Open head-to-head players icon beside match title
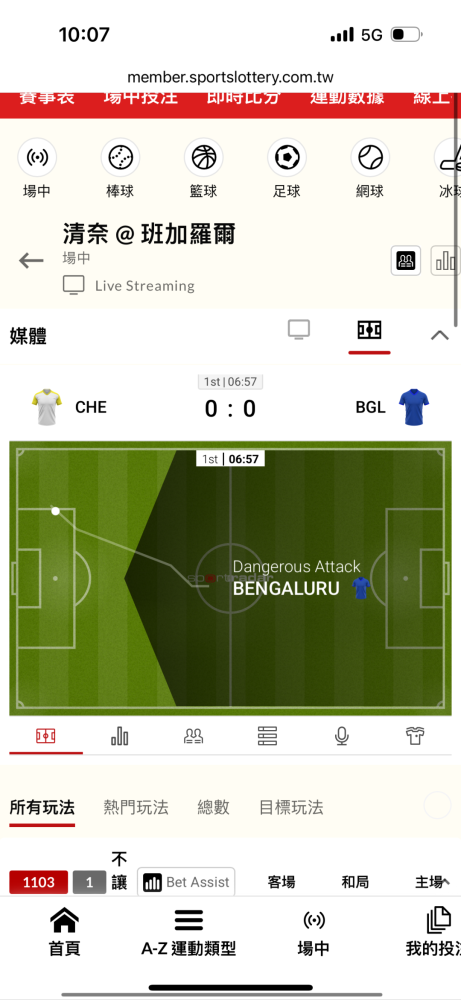 [406, 260]
